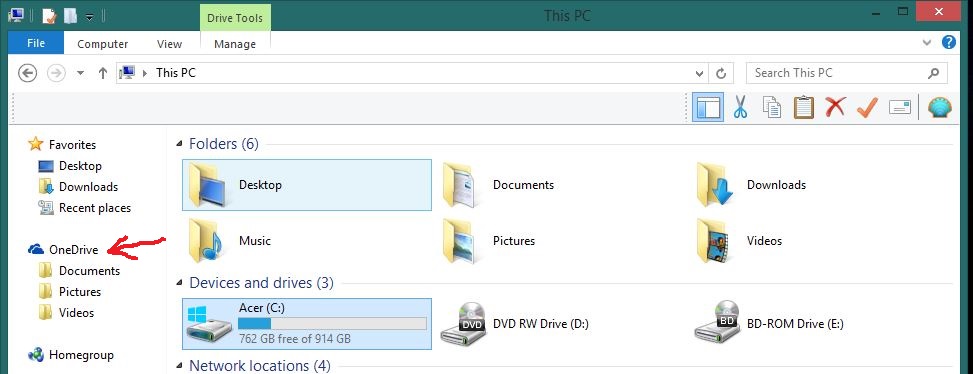Open the View ribbon tab

pyautogui.click(x=169, y=43)
